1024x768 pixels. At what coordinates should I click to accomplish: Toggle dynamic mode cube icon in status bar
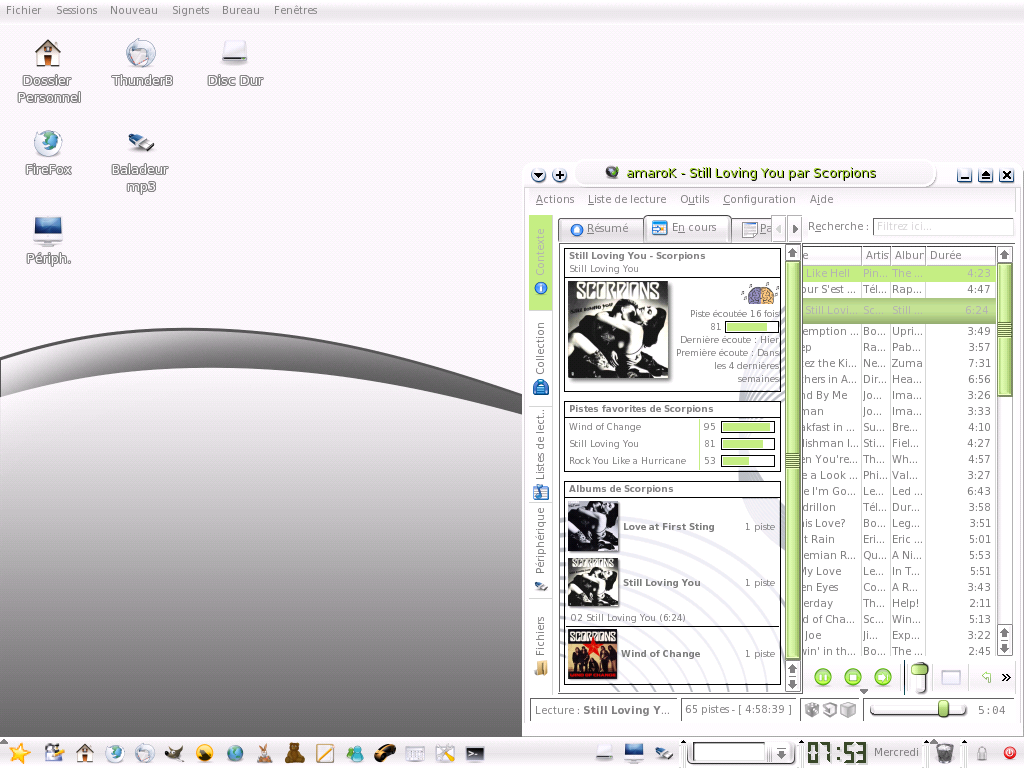click(x=848, y=709)
